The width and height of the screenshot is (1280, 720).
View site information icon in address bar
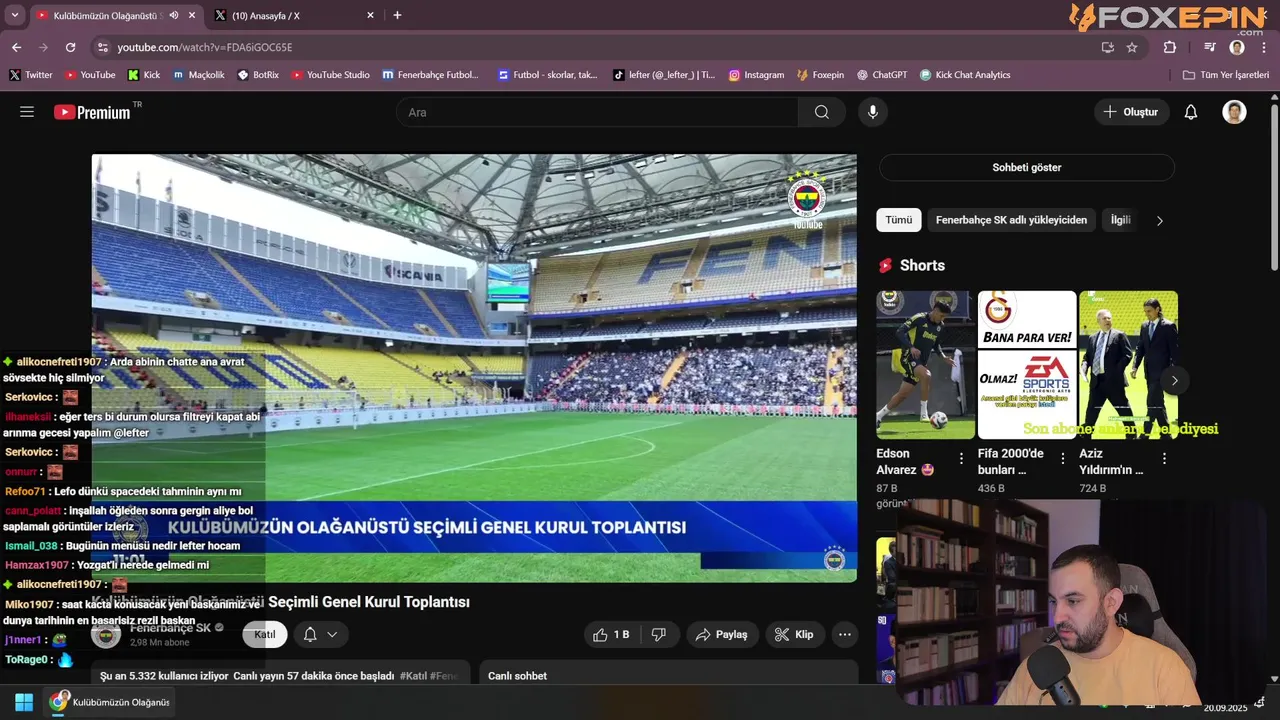[x=102, y=47]
